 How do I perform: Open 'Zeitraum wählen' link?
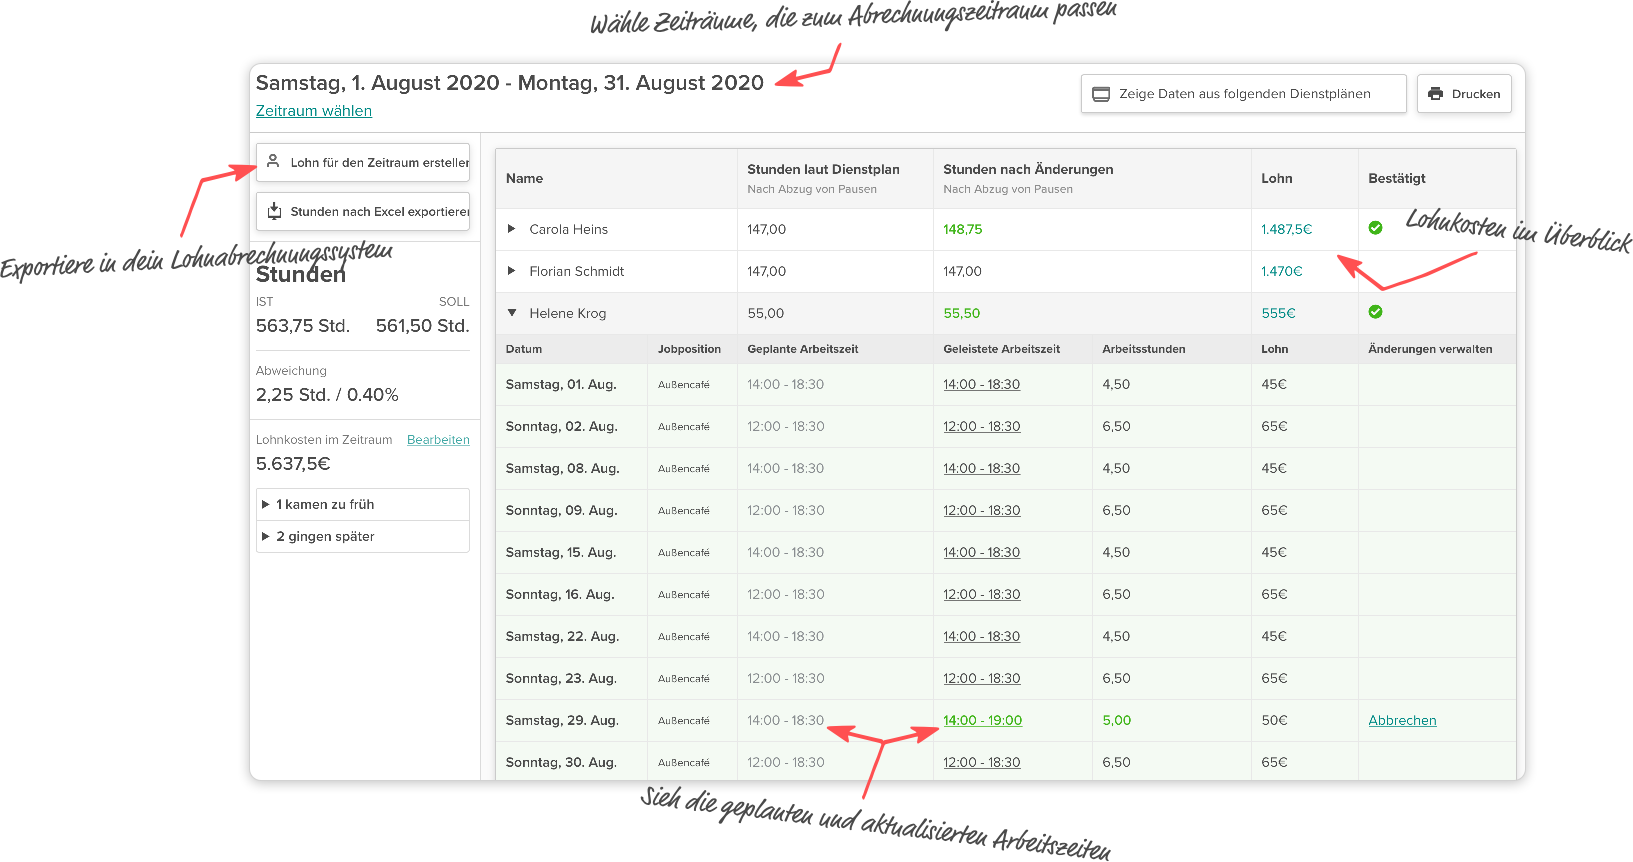pyautogui.click(x=314, y=111)
